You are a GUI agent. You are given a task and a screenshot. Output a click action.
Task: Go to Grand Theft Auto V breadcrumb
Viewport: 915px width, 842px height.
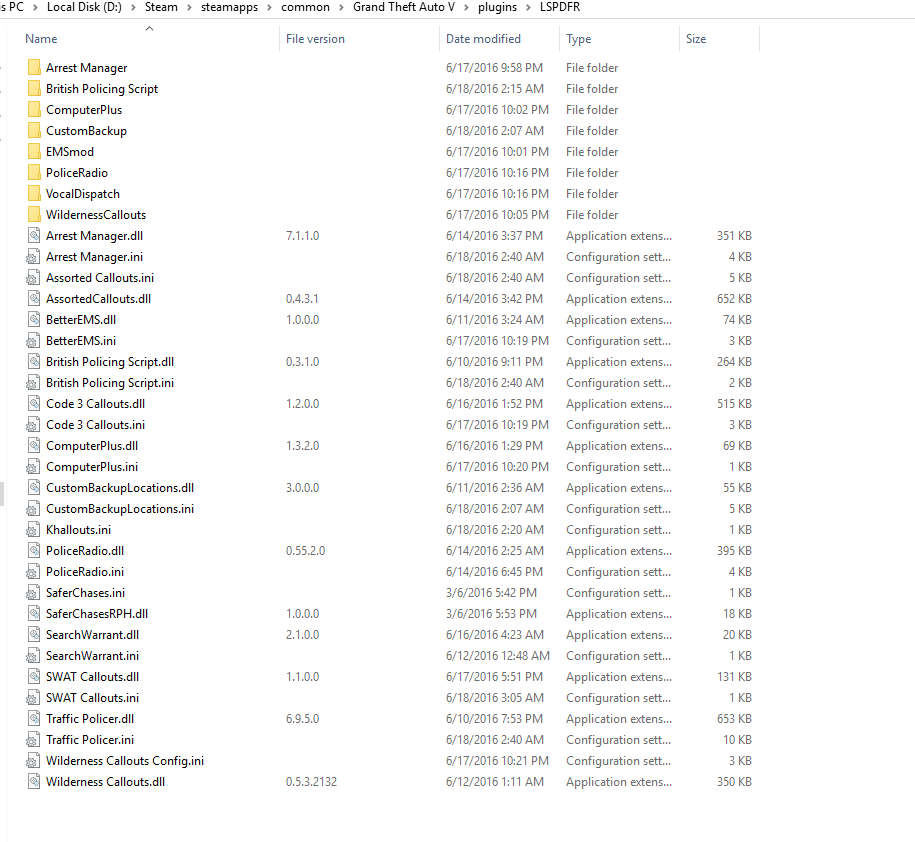coord(404,7)
